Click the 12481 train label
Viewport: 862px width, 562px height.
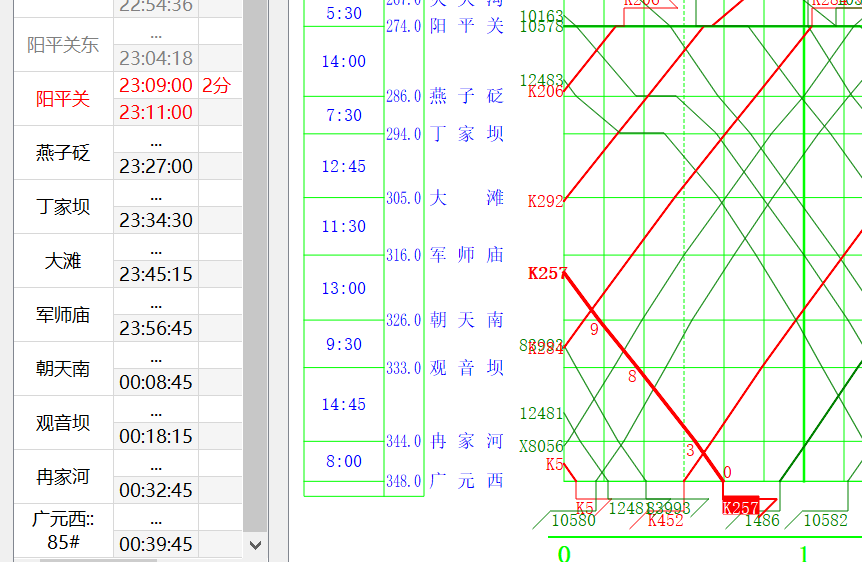541,413
